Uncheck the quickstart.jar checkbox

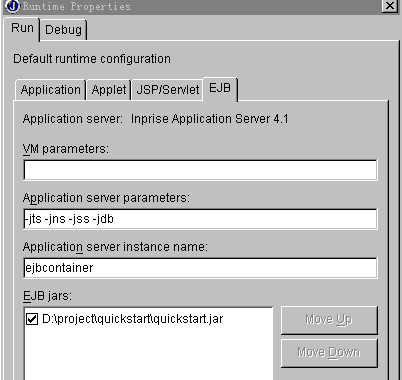32,319
